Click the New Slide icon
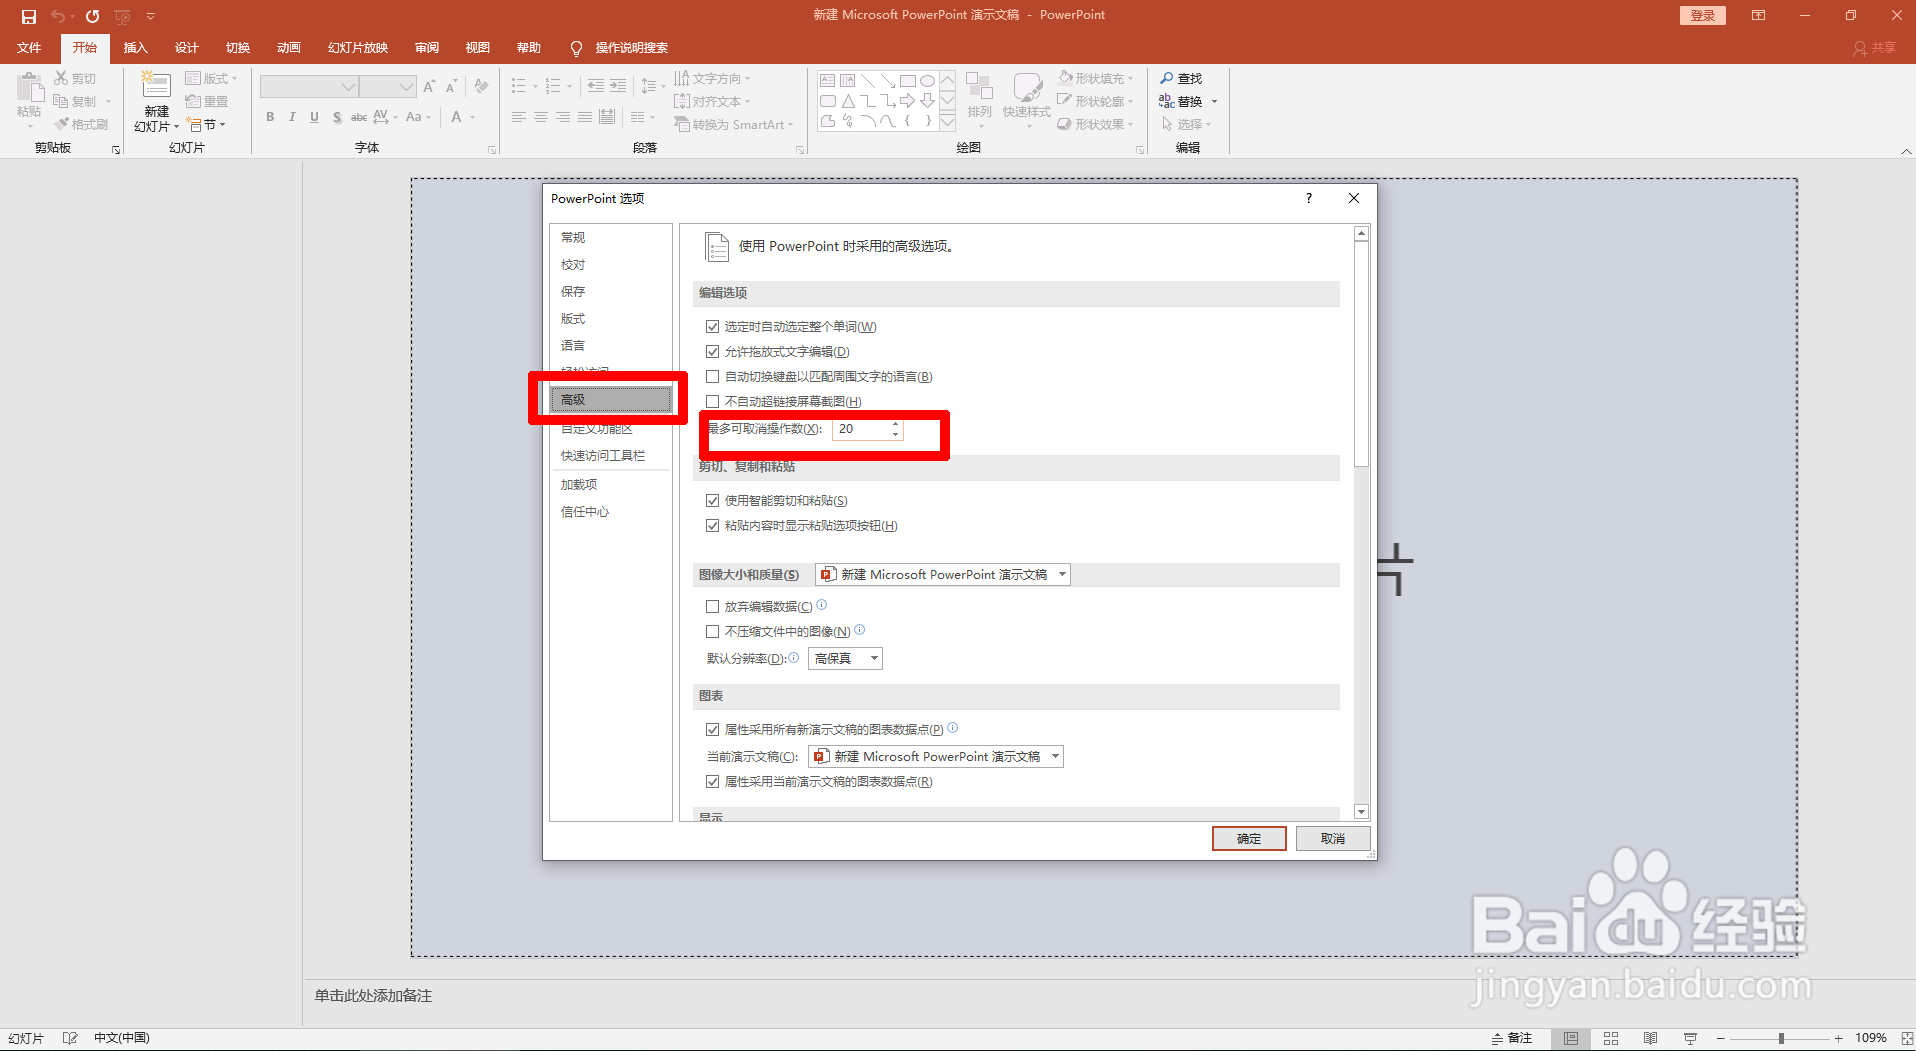Viewport: 1916px width, 1051px height. point(156,86)
